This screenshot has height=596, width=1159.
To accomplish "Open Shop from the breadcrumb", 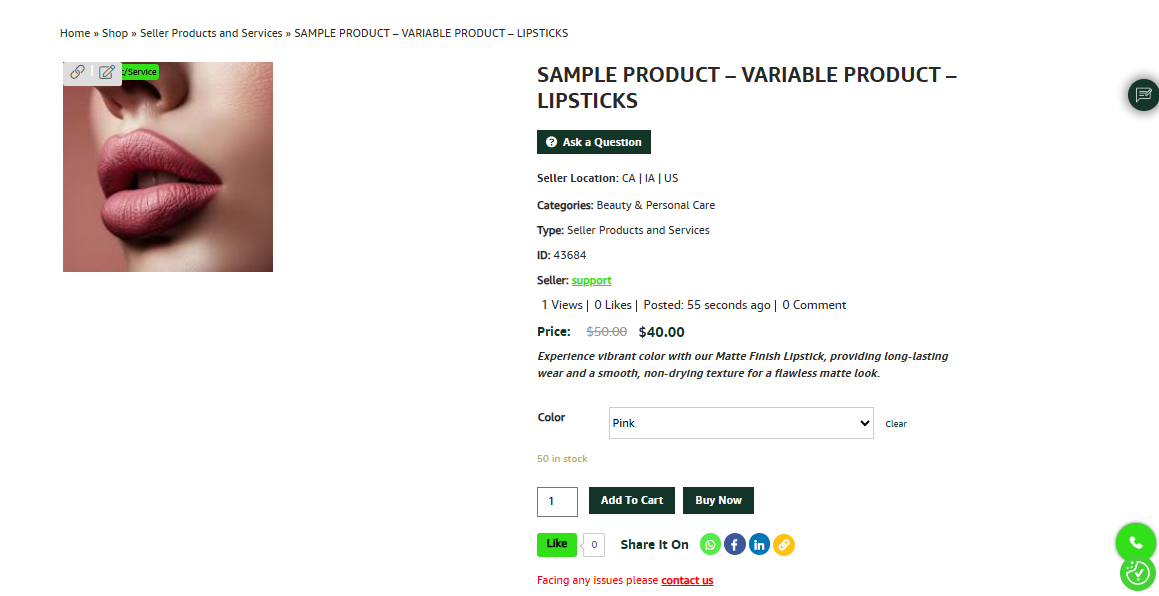I will pyautogui.click(x=115, y=33).
